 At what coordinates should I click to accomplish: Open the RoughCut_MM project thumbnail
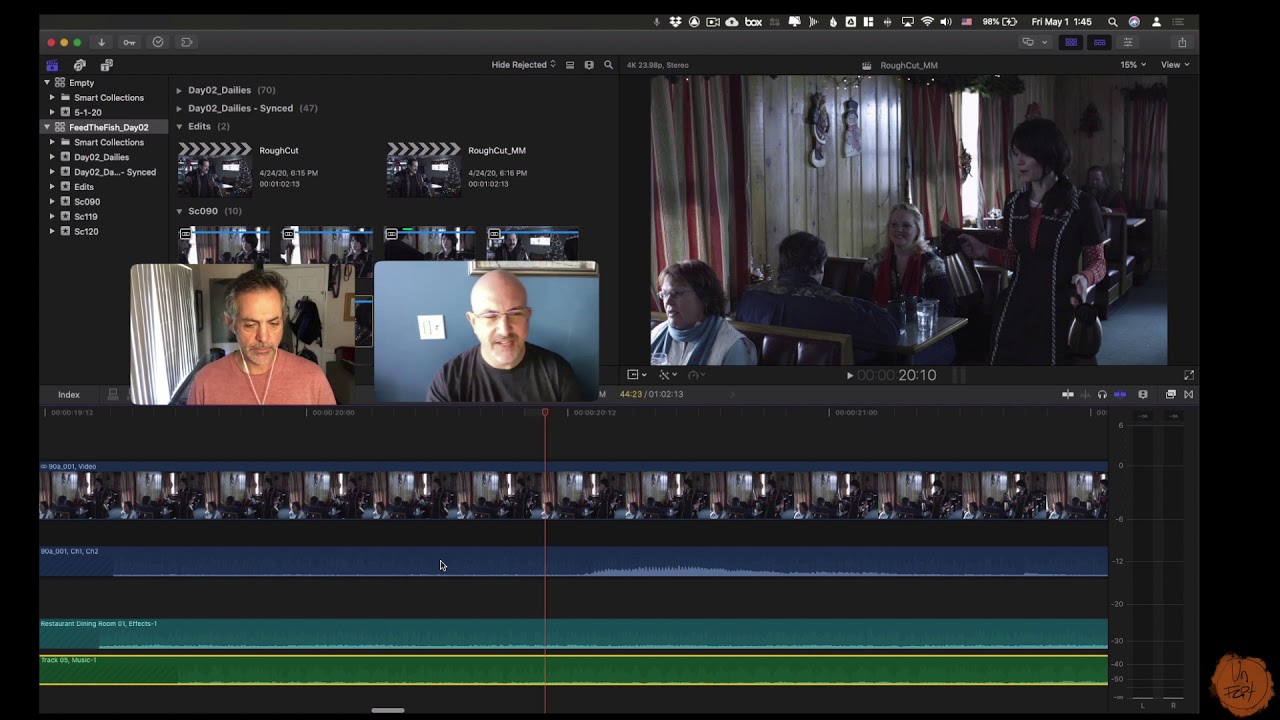(x=424, y=169)
